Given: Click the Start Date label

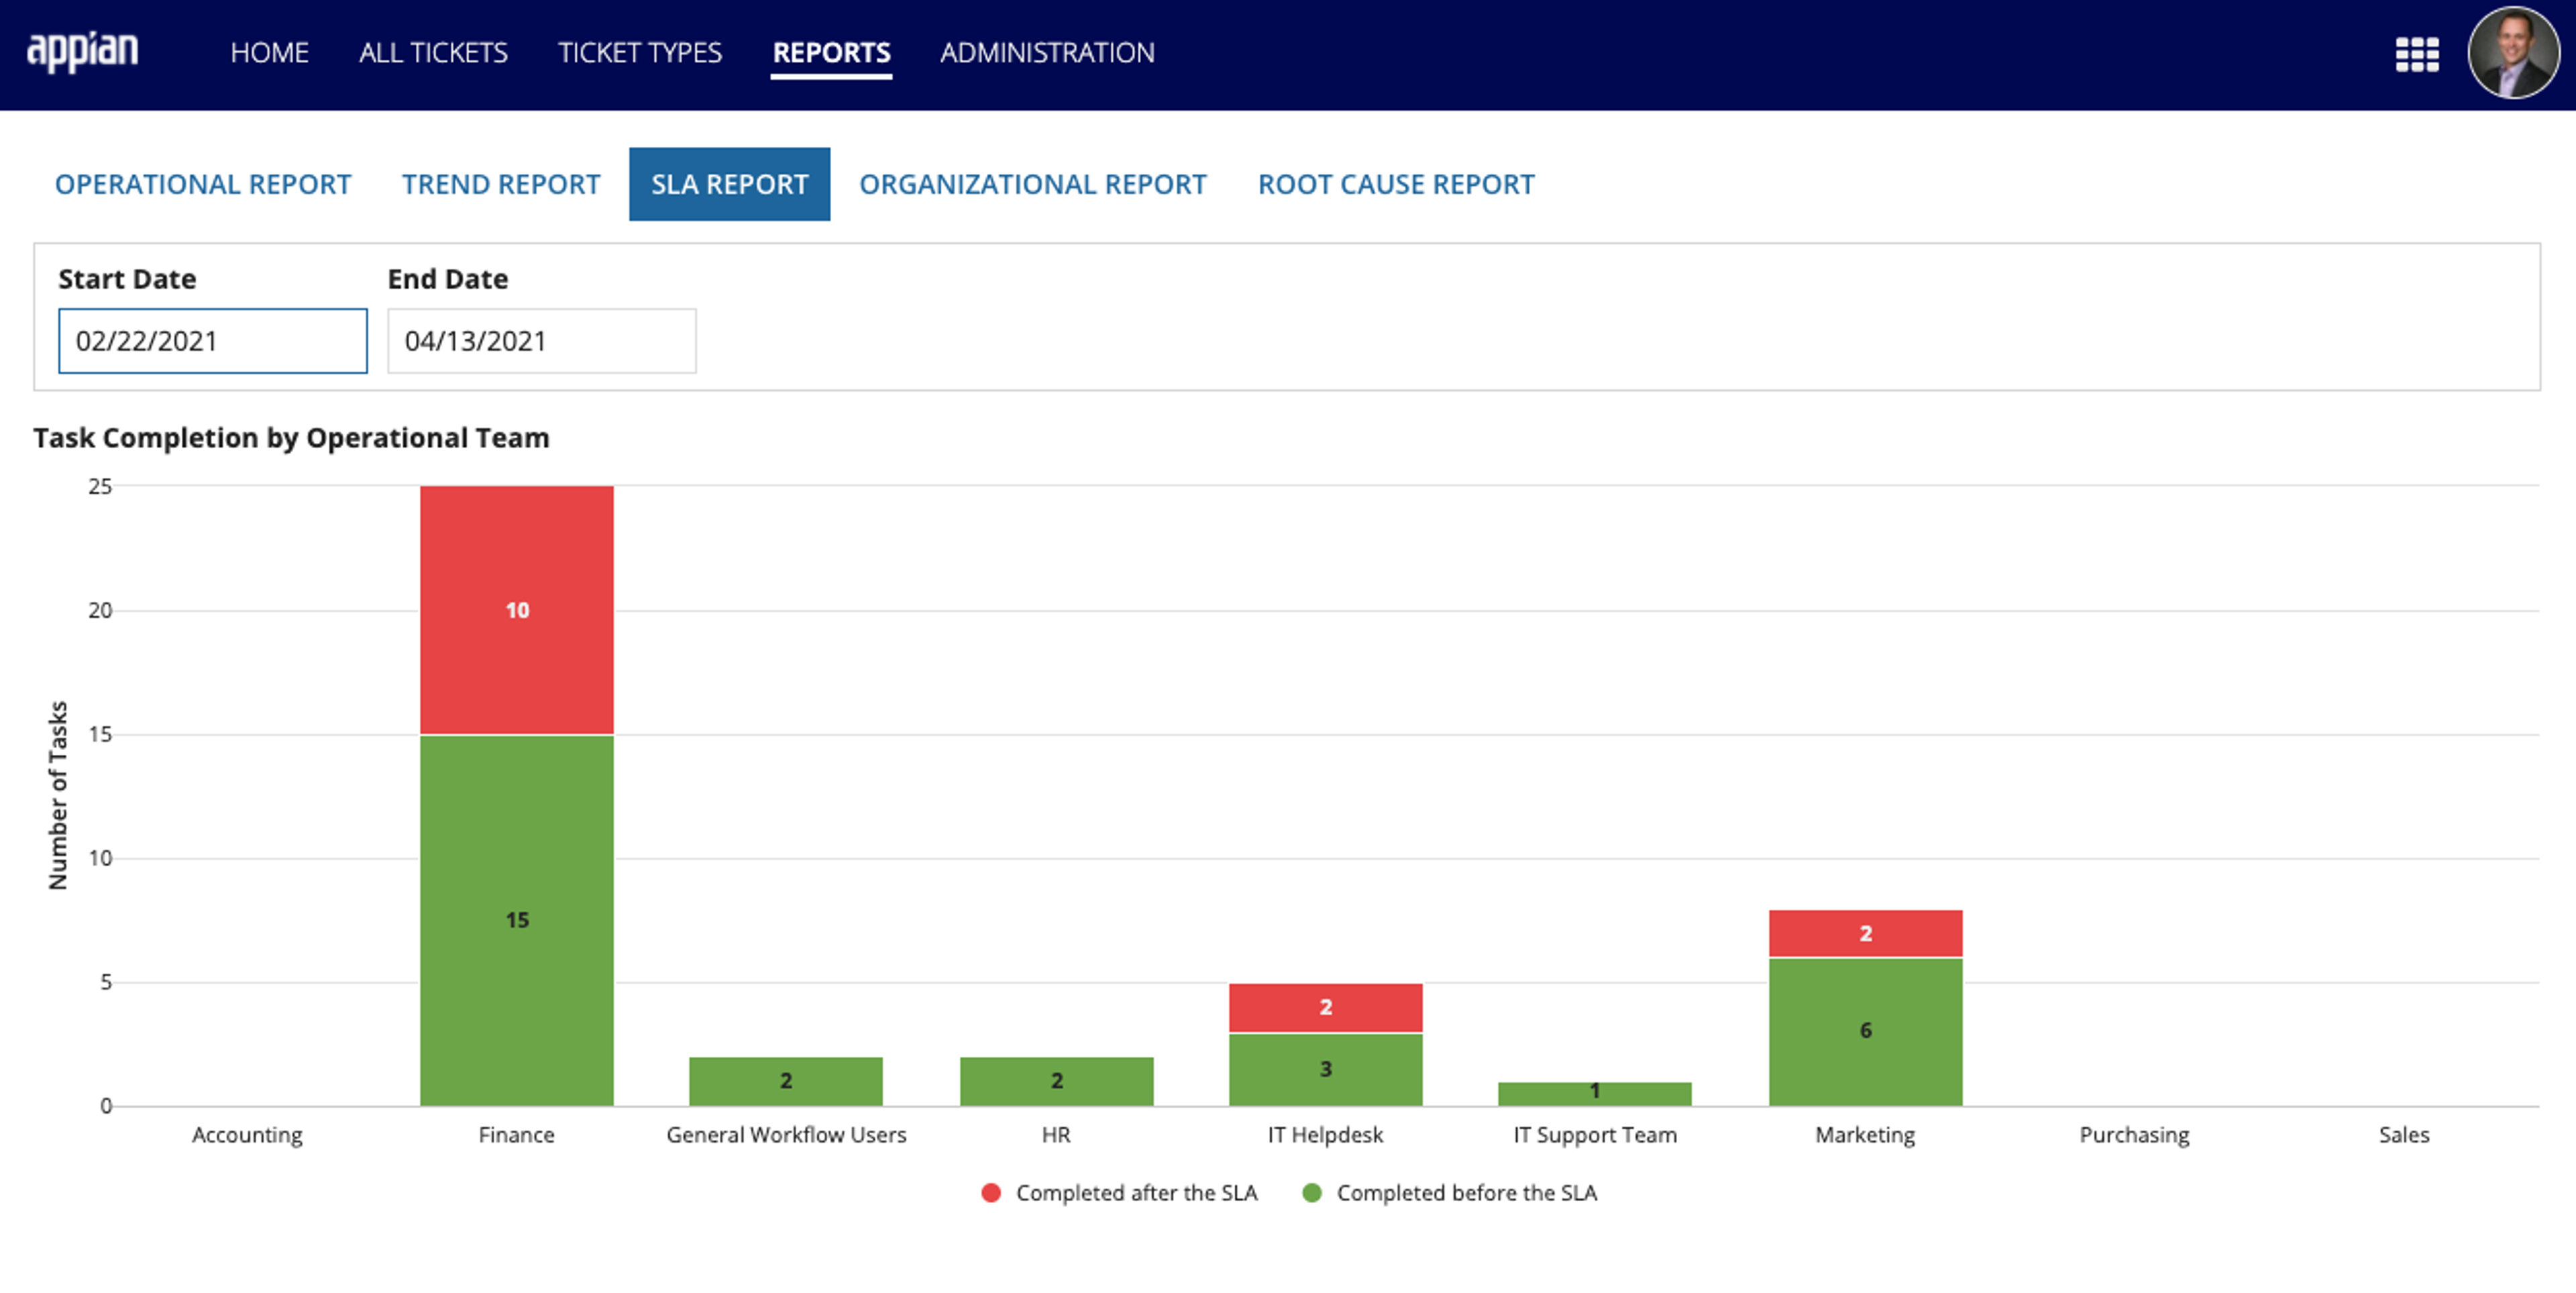Looking at the screenshot, I should [127, 279].
